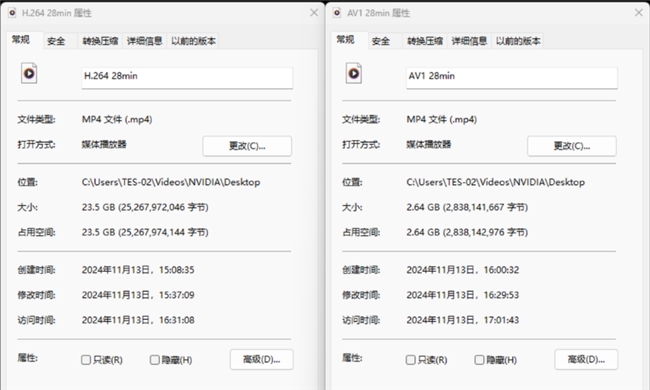Open 转换压缩 tab in AV1 window
The height and width of the screenshot is (390, 650).
point(425,41)
